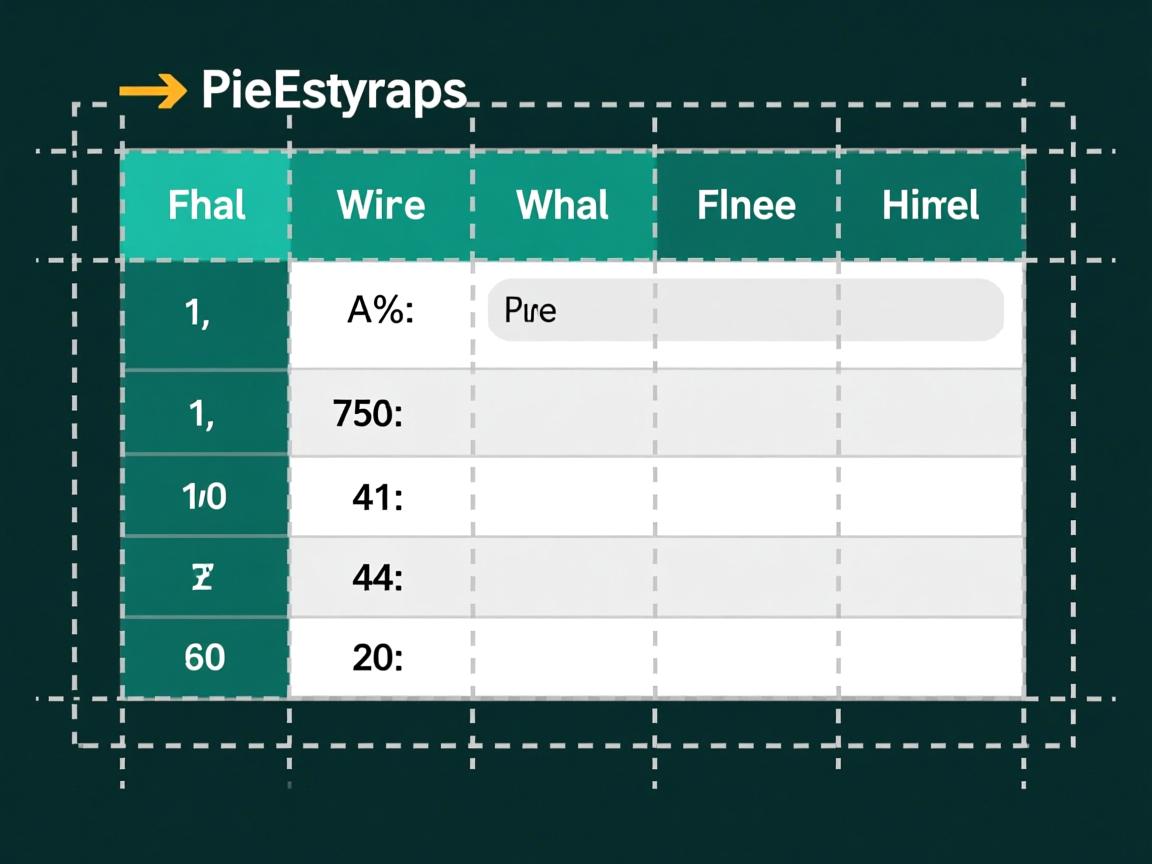Click the 60 row header
Screen dimensions: 1152x864
pos(205,657)
